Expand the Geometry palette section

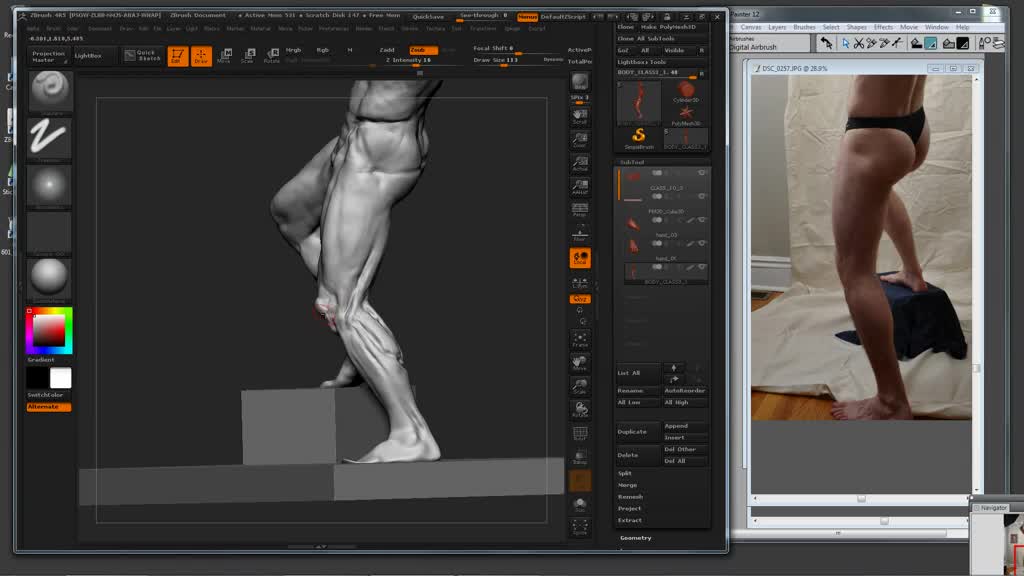coord(635,538)
